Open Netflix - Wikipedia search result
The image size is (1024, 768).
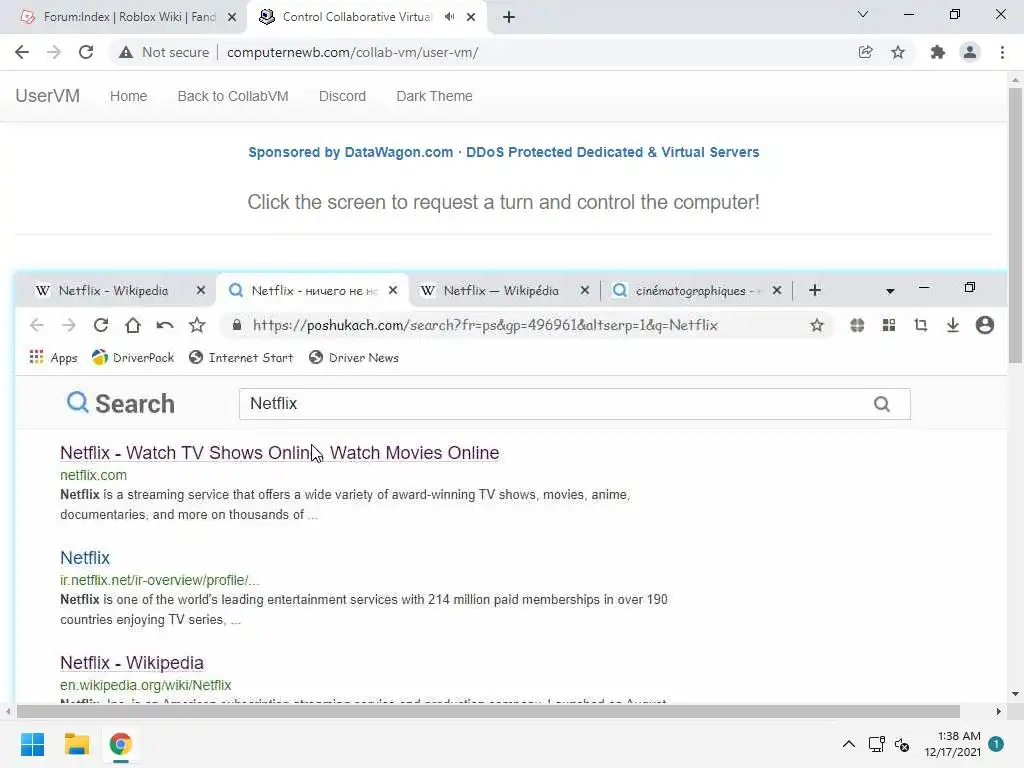tap(132, 663)
